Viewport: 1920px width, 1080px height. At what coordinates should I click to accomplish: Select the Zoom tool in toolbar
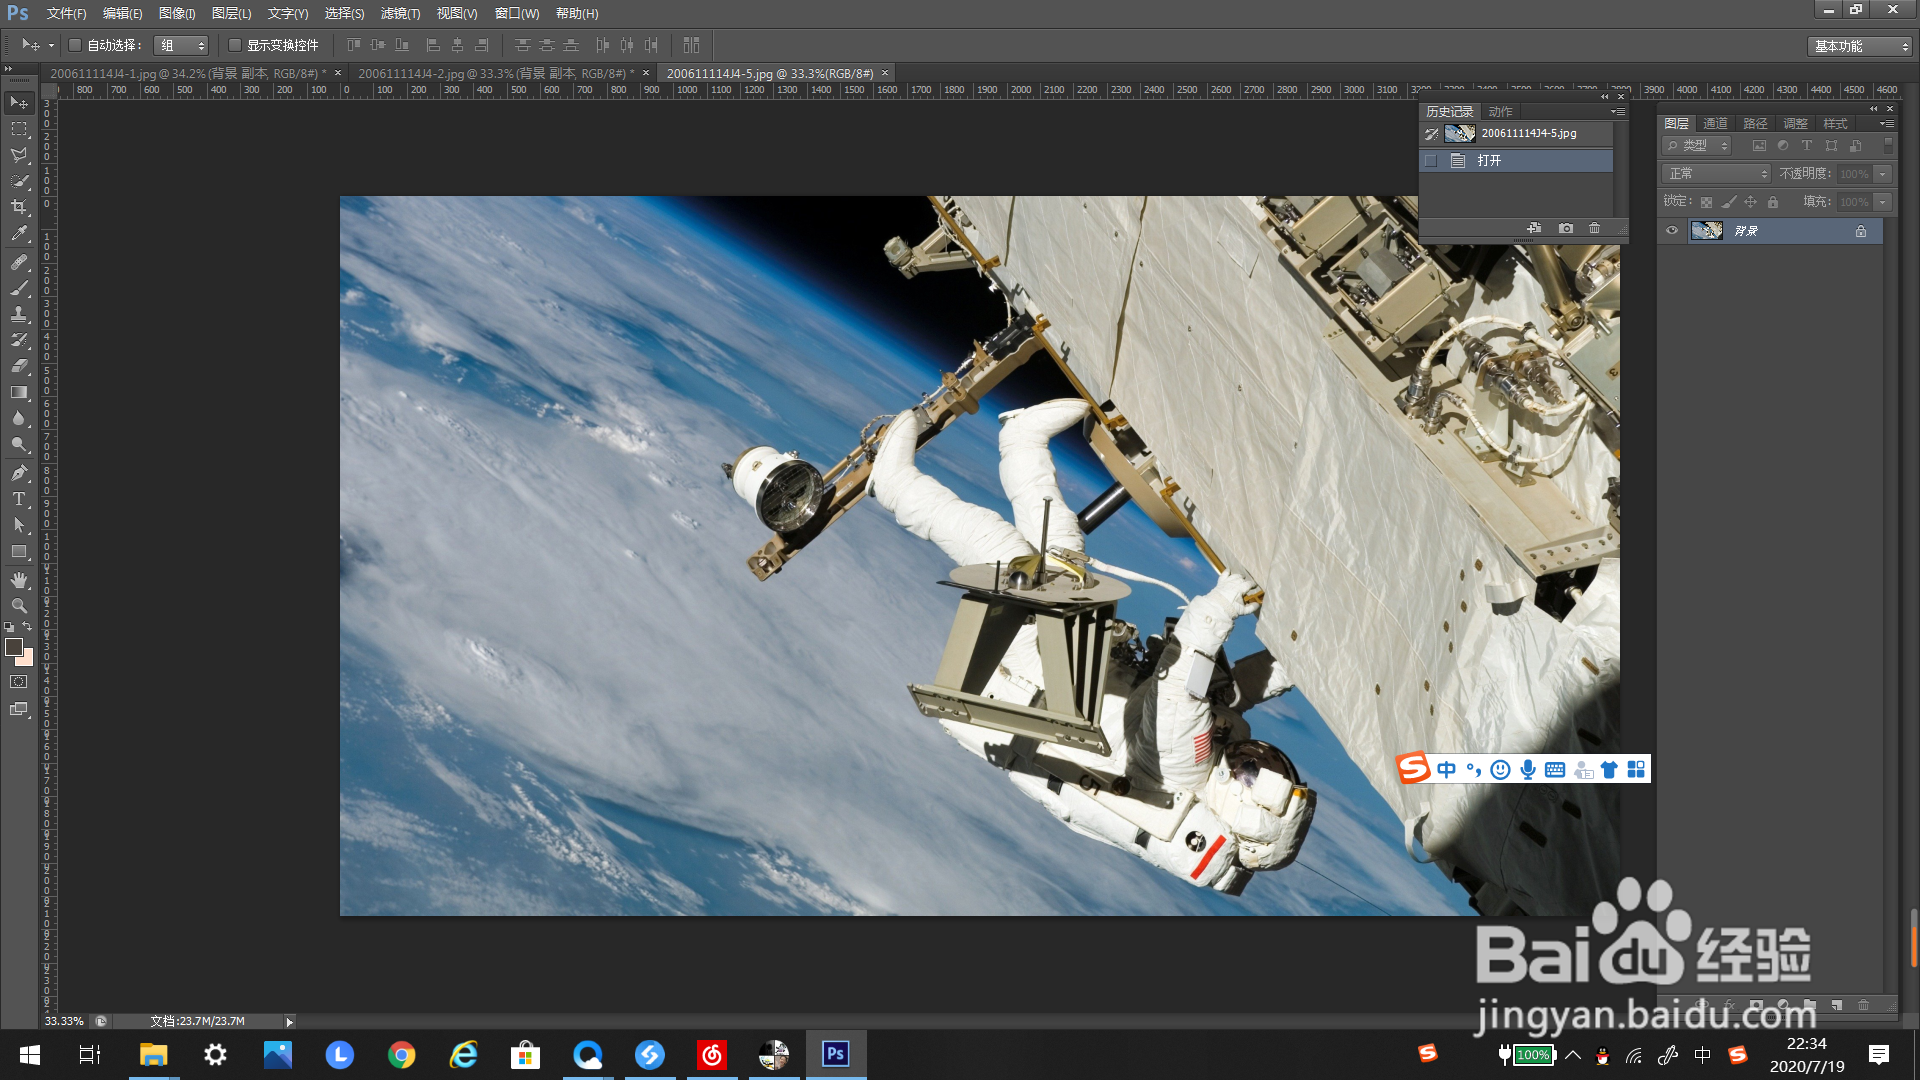coord(19,606)
